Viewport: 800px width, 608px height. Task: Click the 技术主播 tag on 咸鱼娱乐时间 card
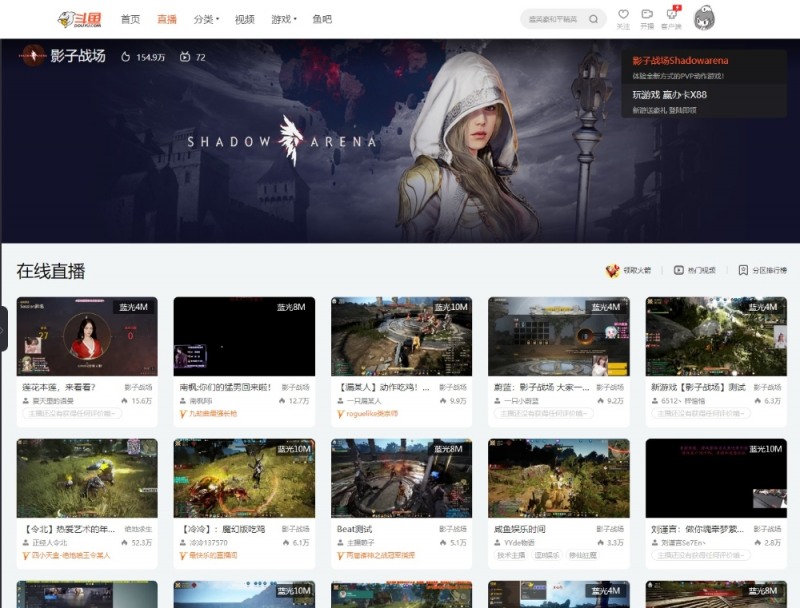click(511, 555)
